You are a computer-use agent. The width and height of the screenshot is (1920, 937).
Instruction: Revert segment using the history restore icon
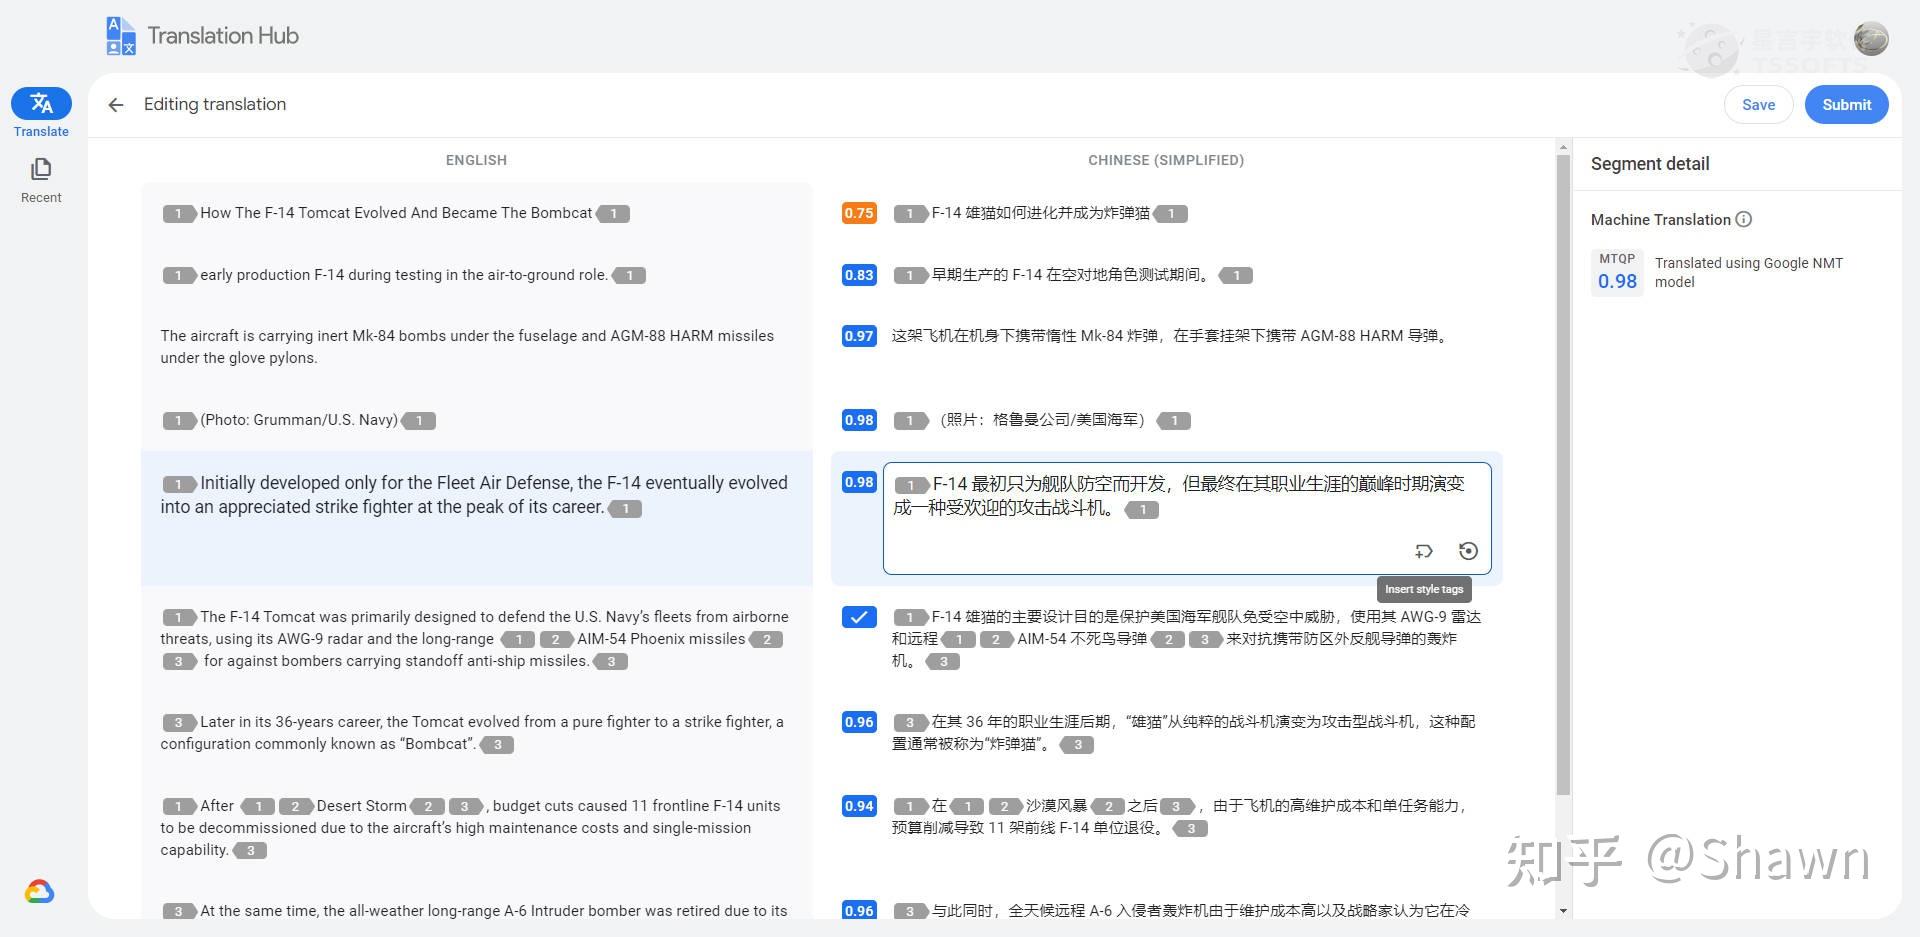point(1467,551)
